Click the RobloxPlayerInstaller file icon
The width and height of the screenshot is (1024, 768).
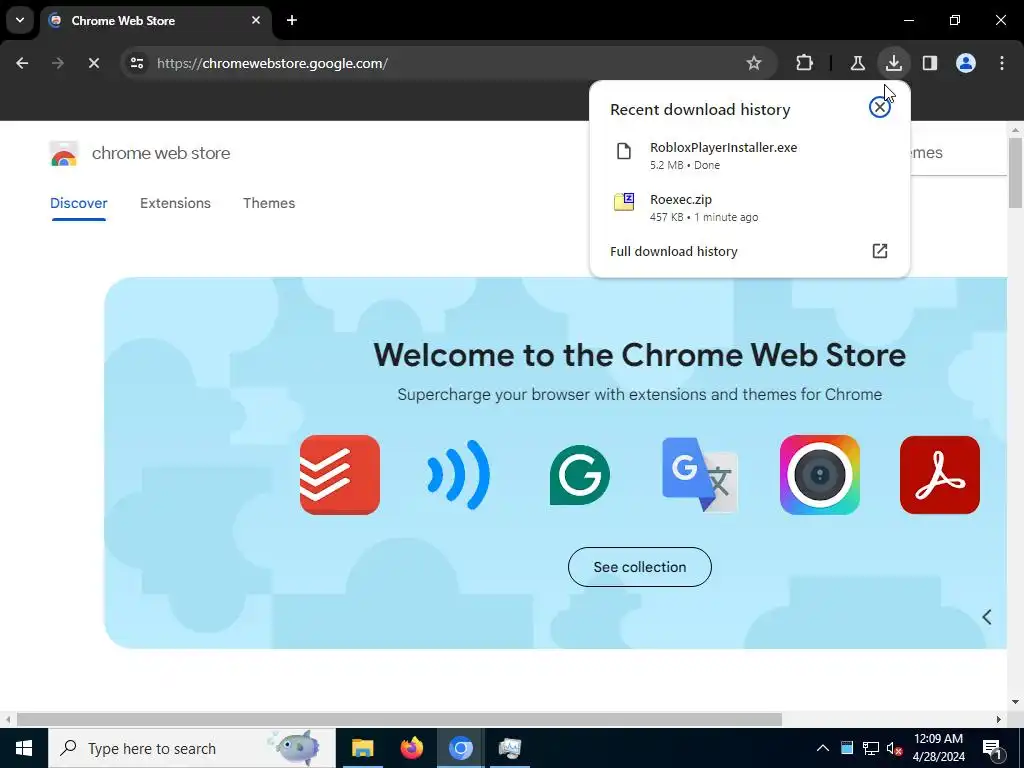click(624, 152)
